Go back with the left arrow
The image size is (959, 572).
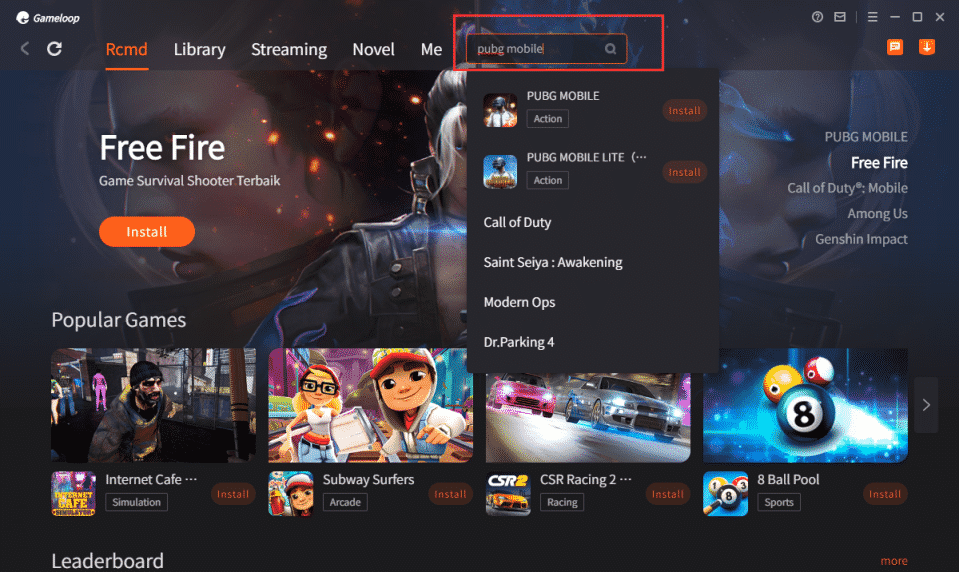click(24, 49)
